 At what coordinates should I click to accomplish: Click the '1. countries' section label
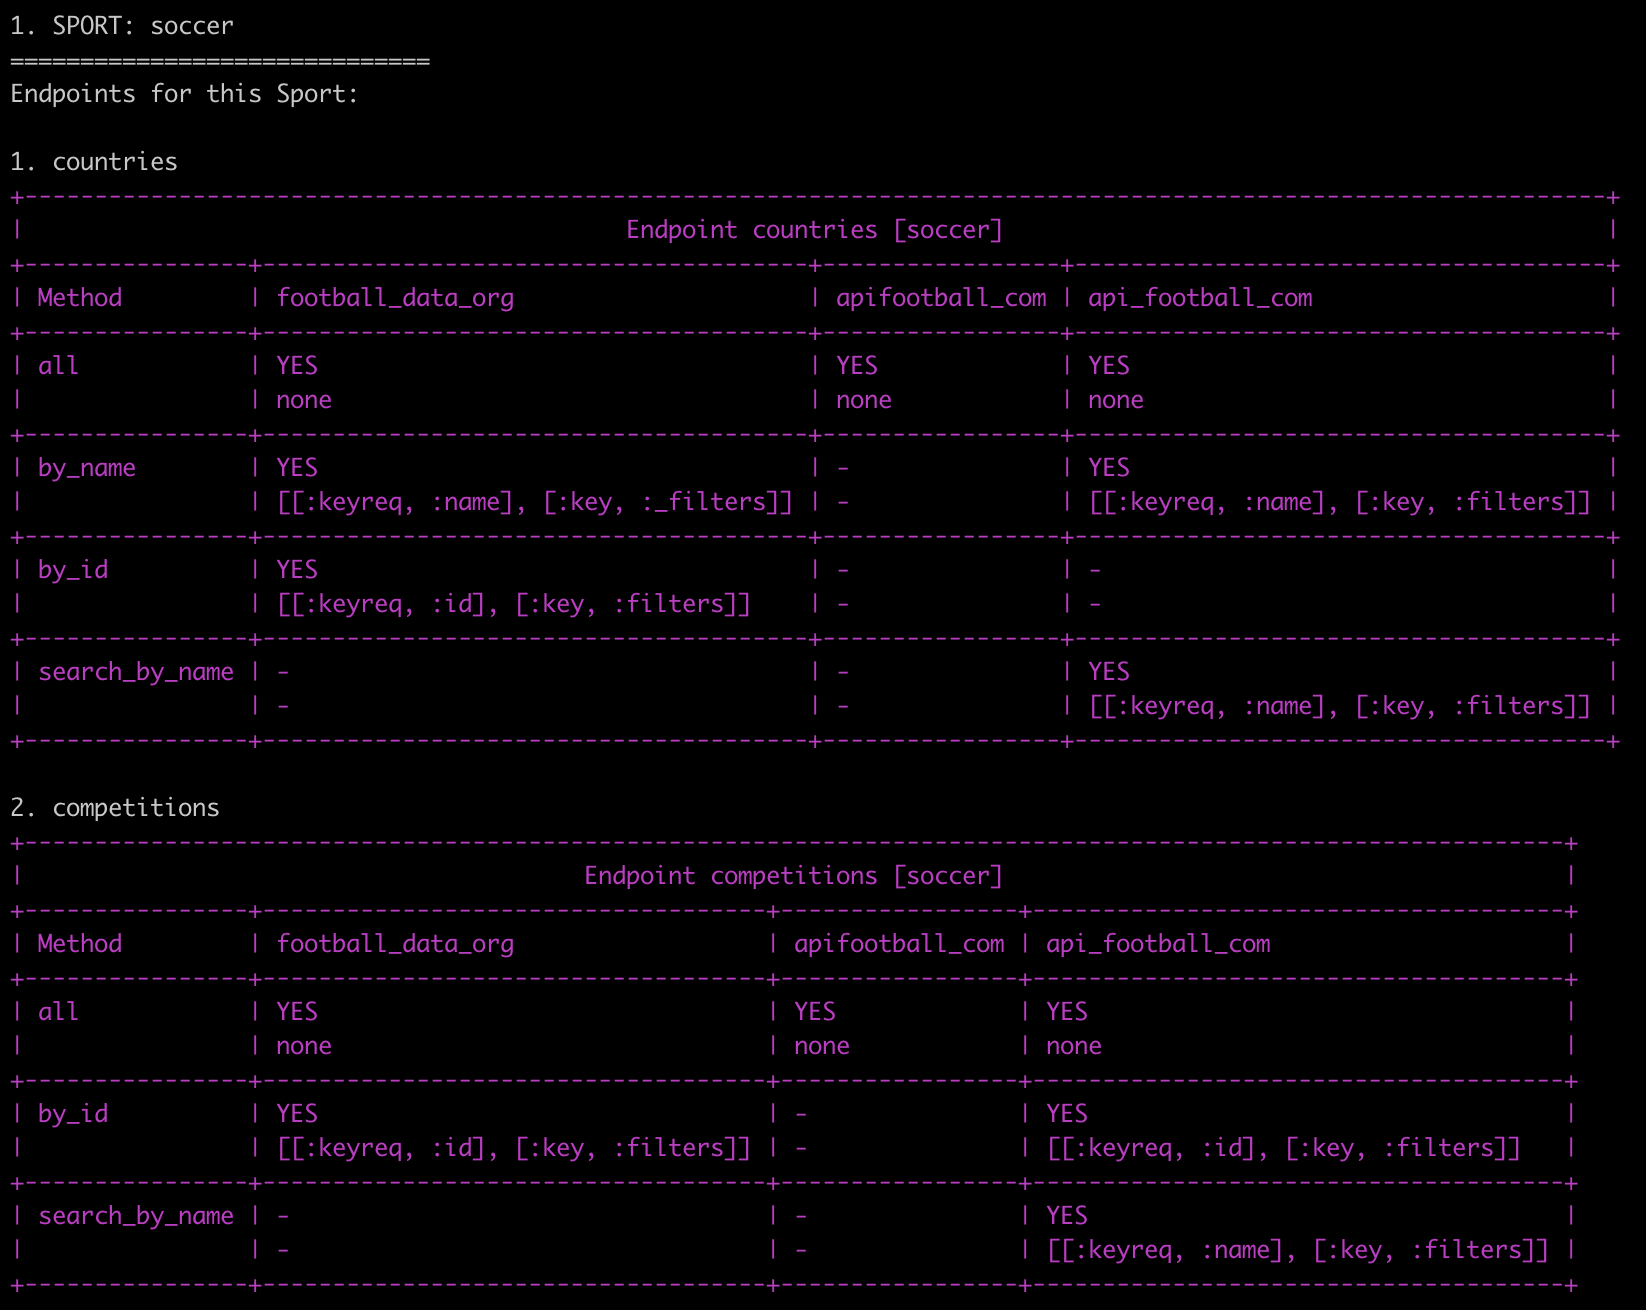[x=94, y=162]
